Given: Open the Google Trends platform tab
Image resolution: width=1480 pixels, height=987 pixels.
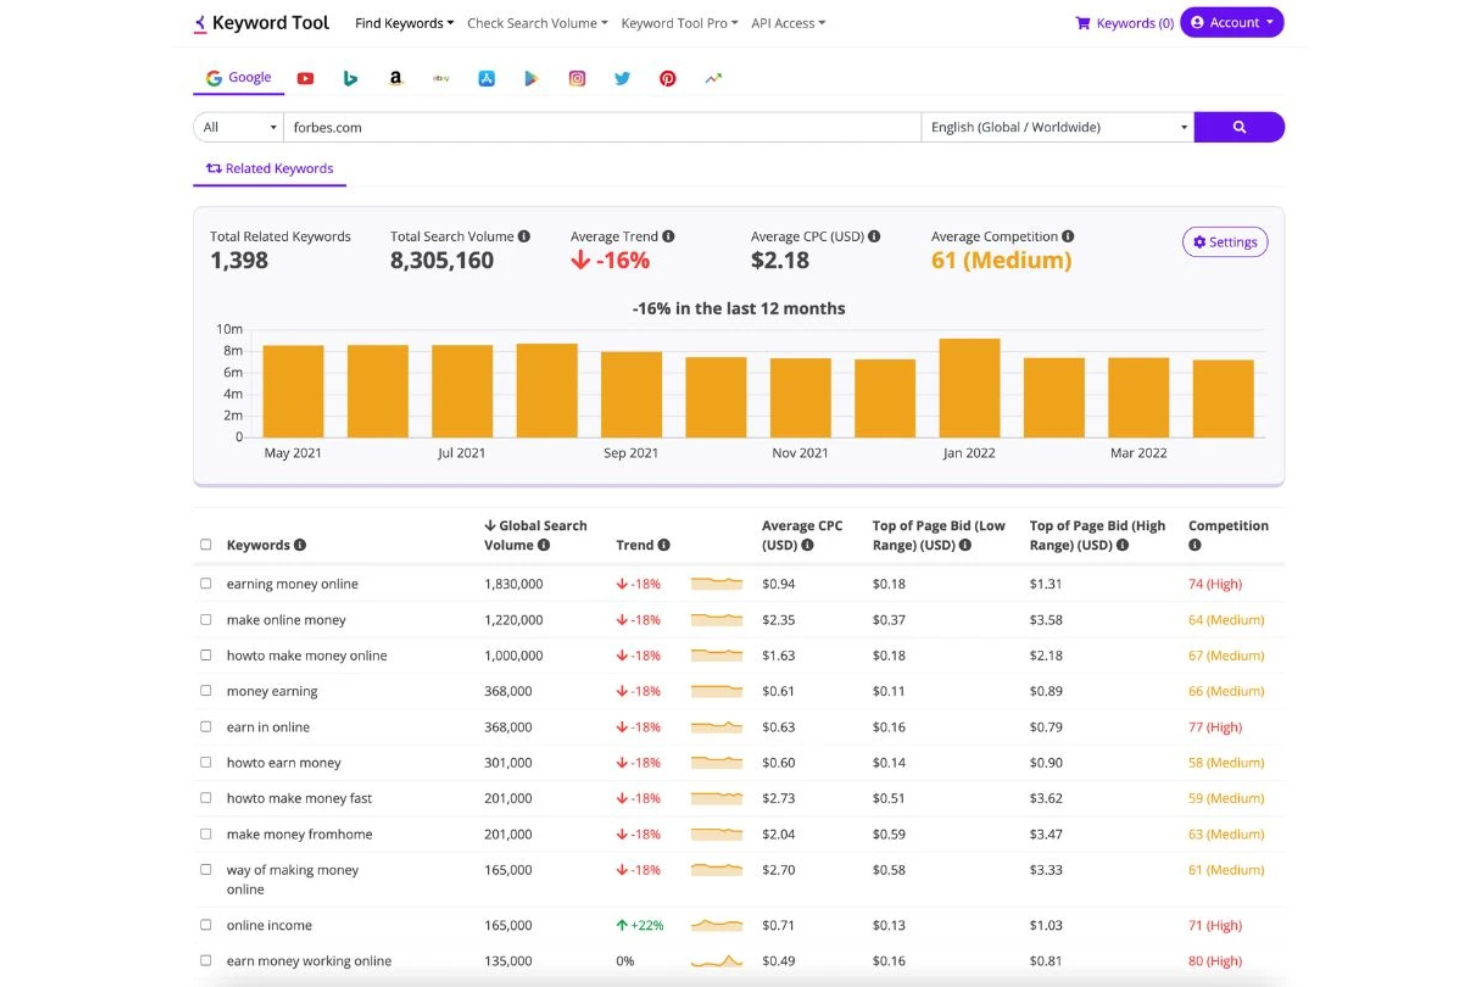Looking at the screenshot, I should 713,78.
